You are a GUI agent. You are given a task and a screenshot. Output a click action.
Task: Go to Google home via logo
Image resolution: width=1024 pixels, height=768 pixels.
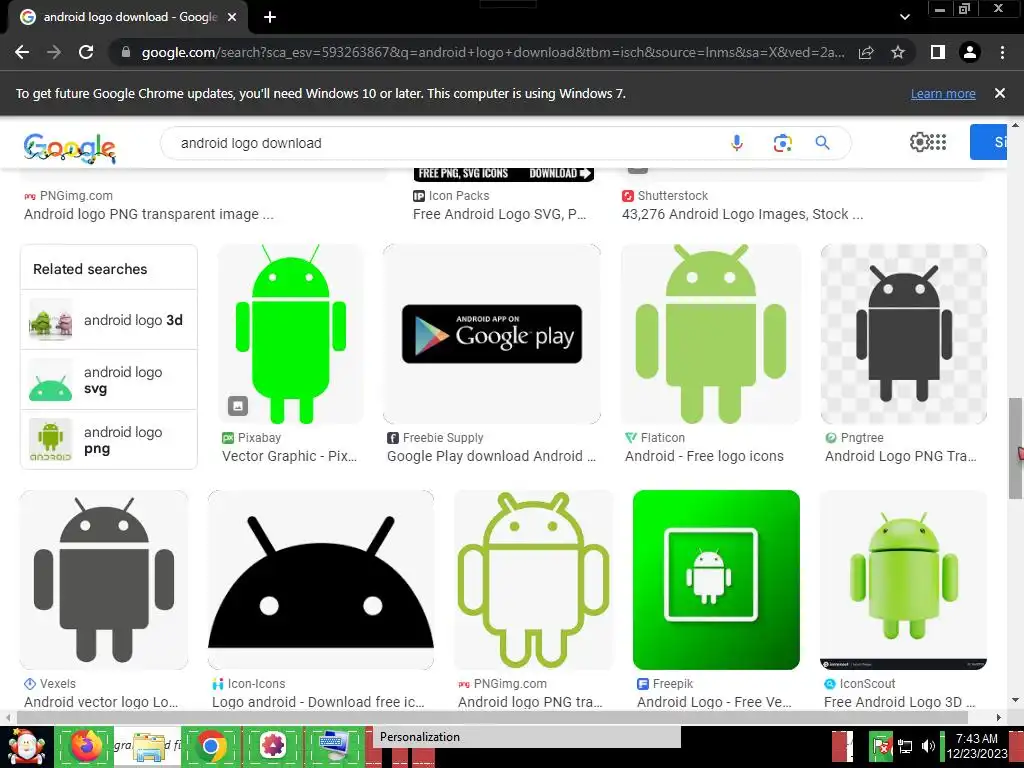pyautogui.click(x=70, y=147)
